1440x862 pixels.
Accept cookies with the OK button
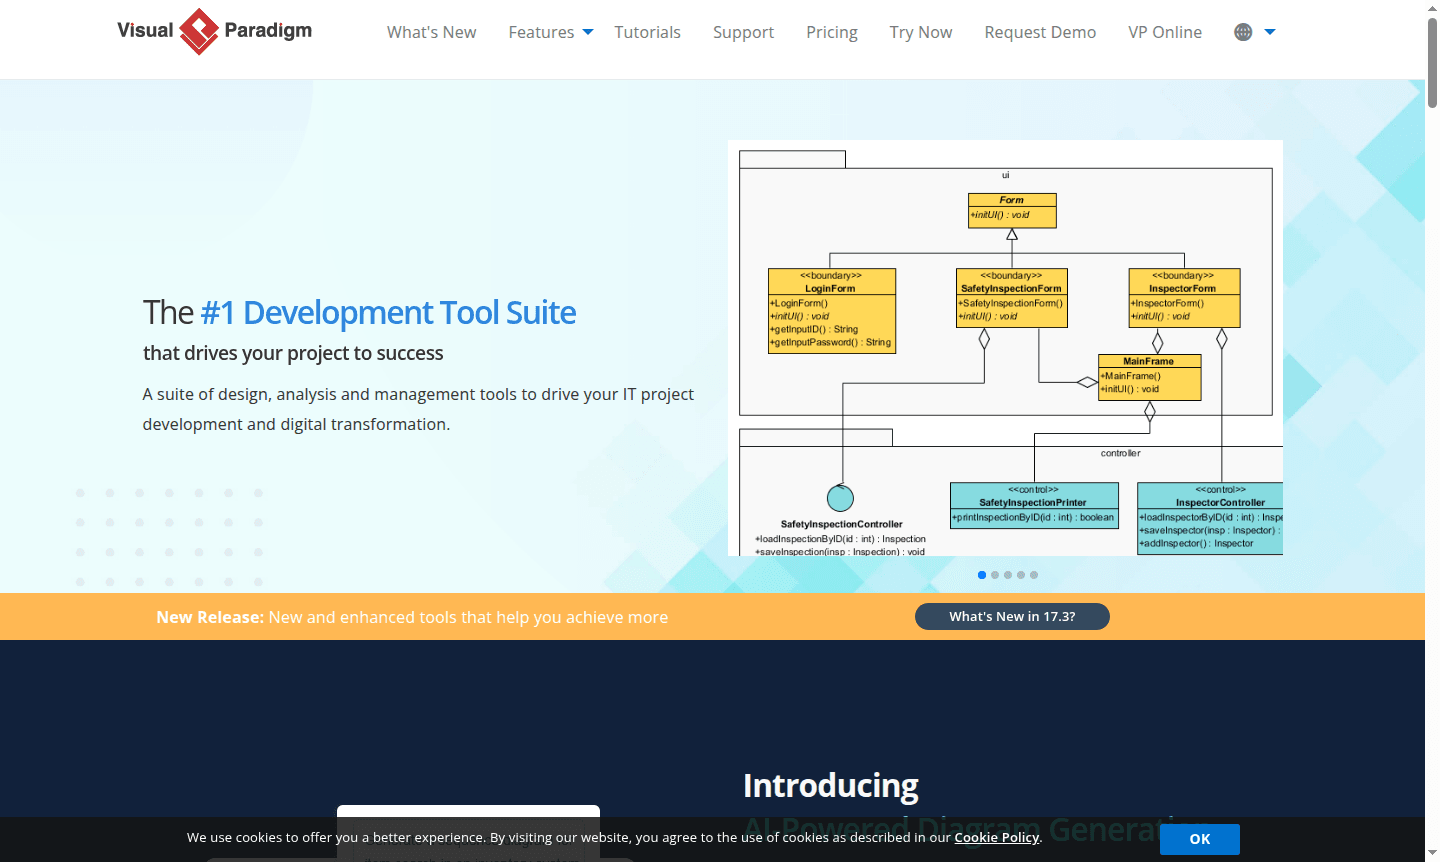[x=1199, y=839]
